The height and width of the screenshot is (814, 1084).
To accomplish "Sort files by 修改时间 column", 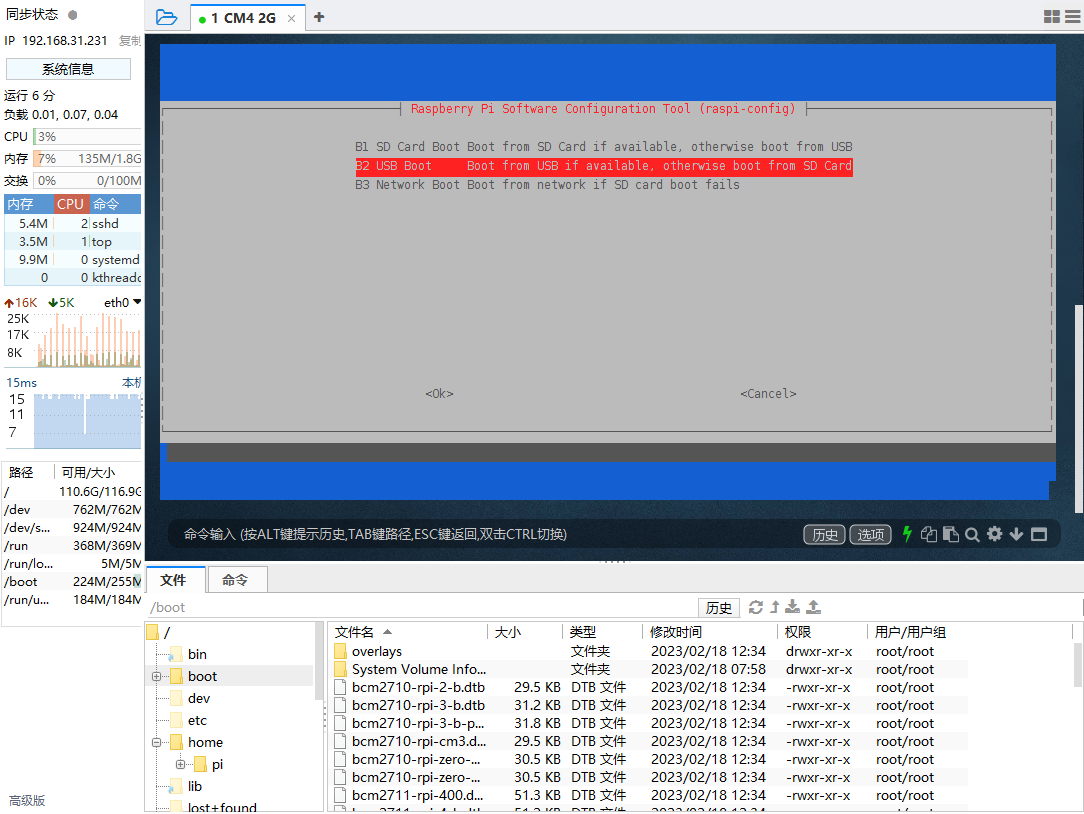I will click(709, 632).
